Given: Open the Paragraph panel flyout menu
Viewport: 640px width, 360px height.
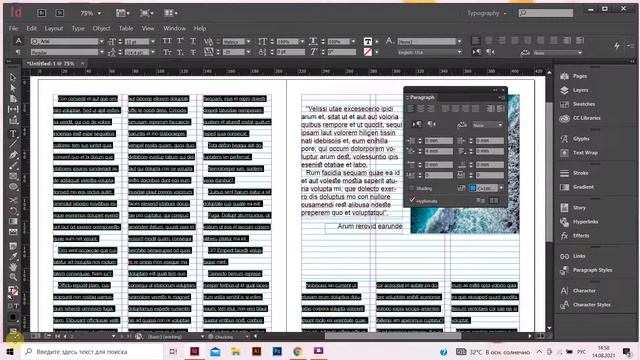Looking at the screenshot, I should (x=502, y=98).
